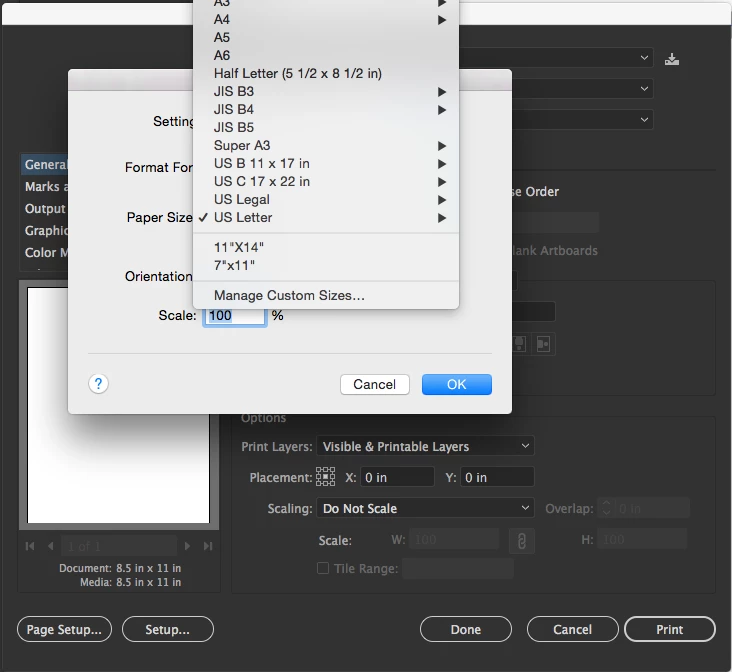
Task: Click Done button in Print dialog
Action: (x=465, y=629)
